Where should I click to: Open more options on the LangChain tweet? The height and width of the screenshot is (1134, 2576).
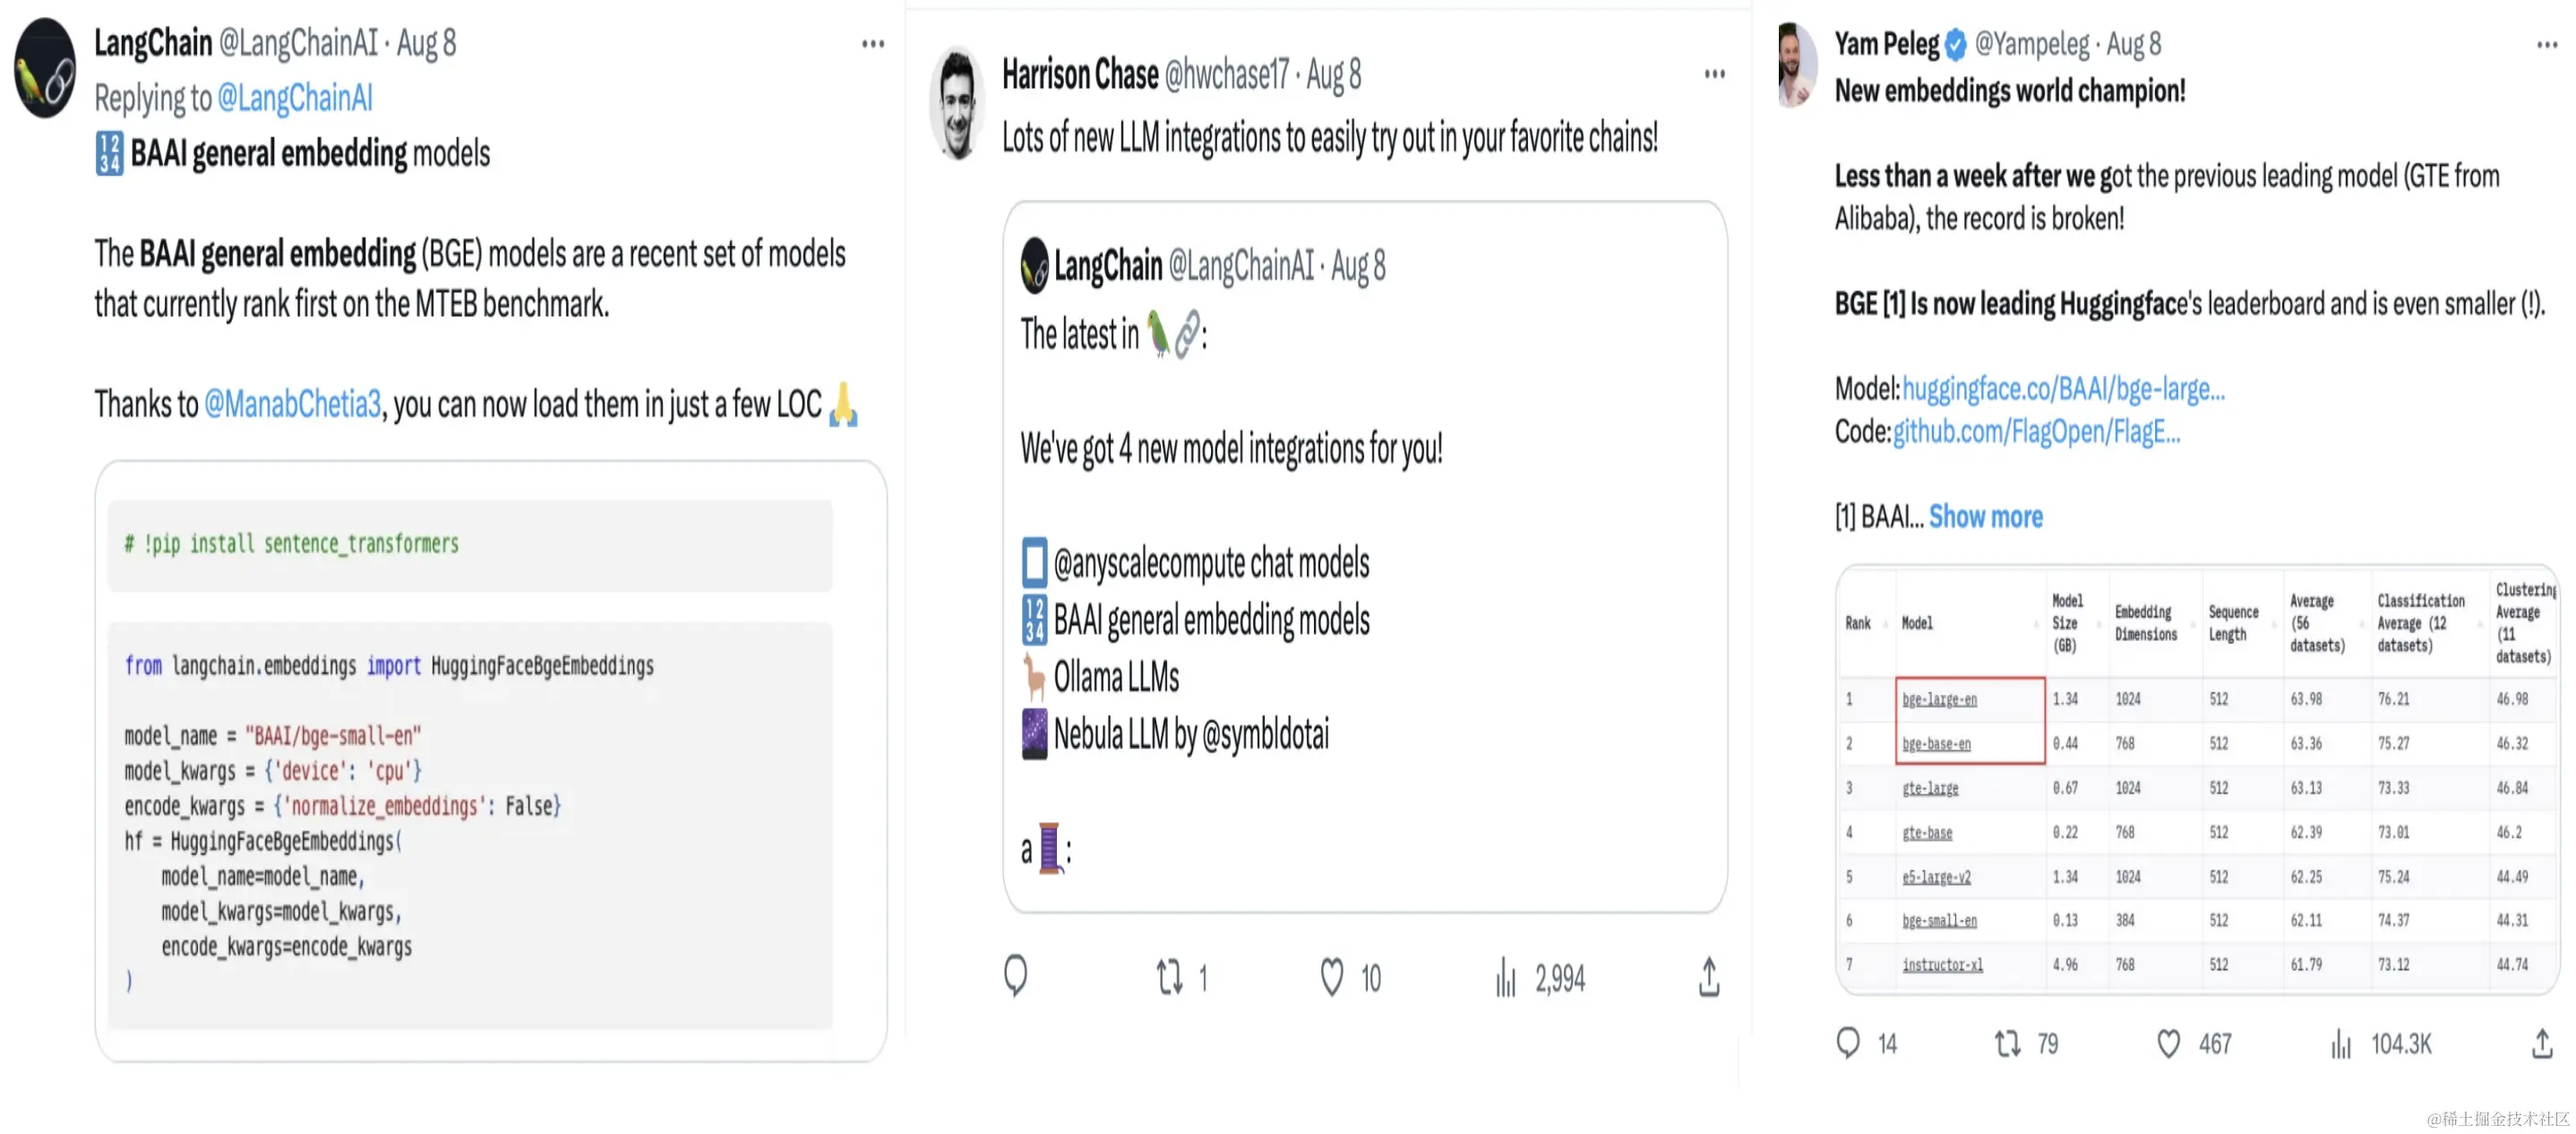(872, 44)
